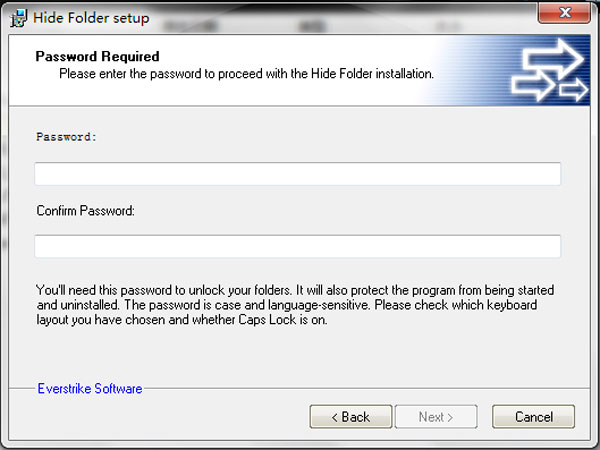This screenshot has width=600, height=450.
Task: Go to previous step with Back button
Action: click(x=351, y=417)
